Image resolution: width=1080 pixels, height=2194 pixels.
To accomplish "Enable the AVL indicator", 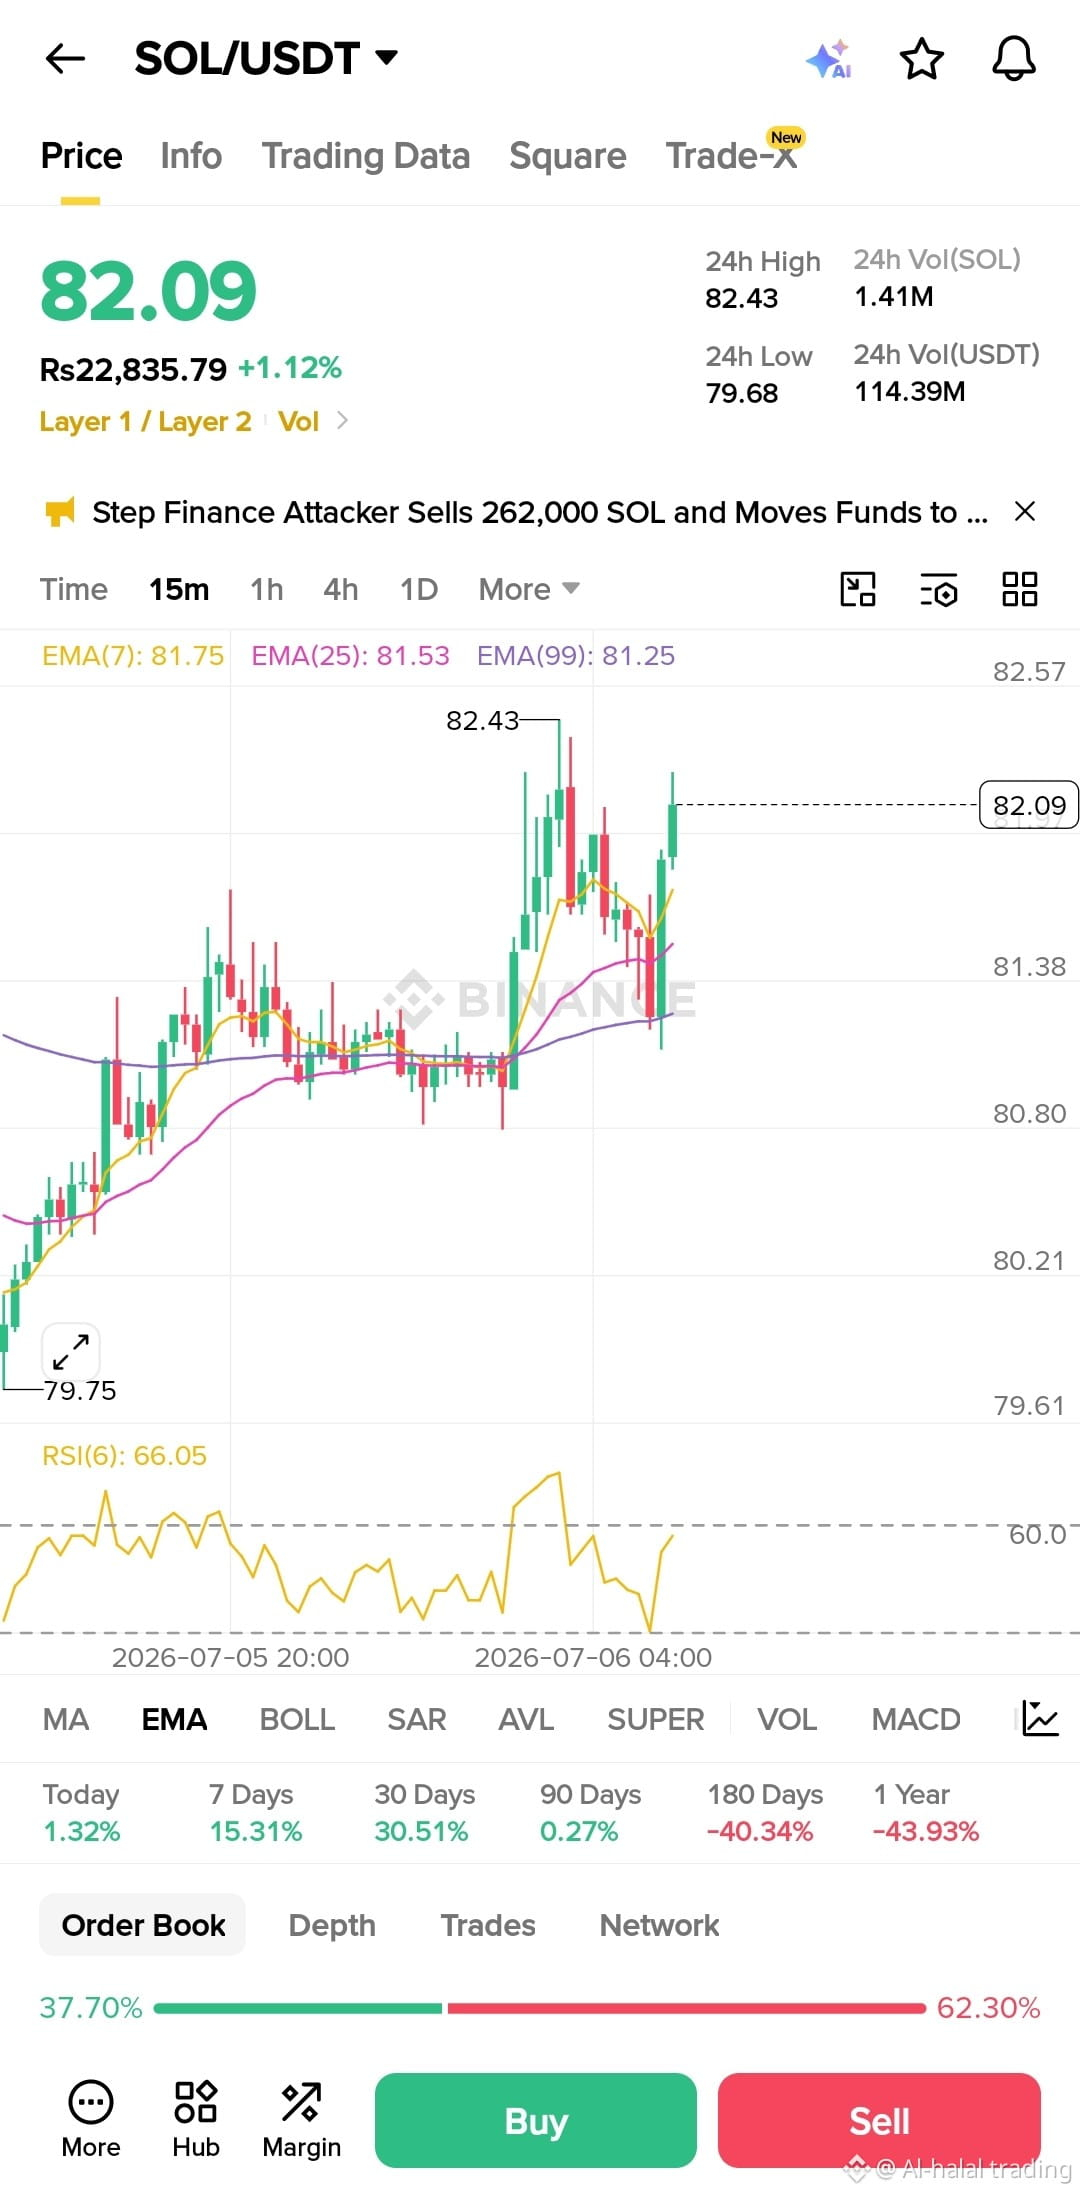I will pyautogui.click(x=526, y=1719).
